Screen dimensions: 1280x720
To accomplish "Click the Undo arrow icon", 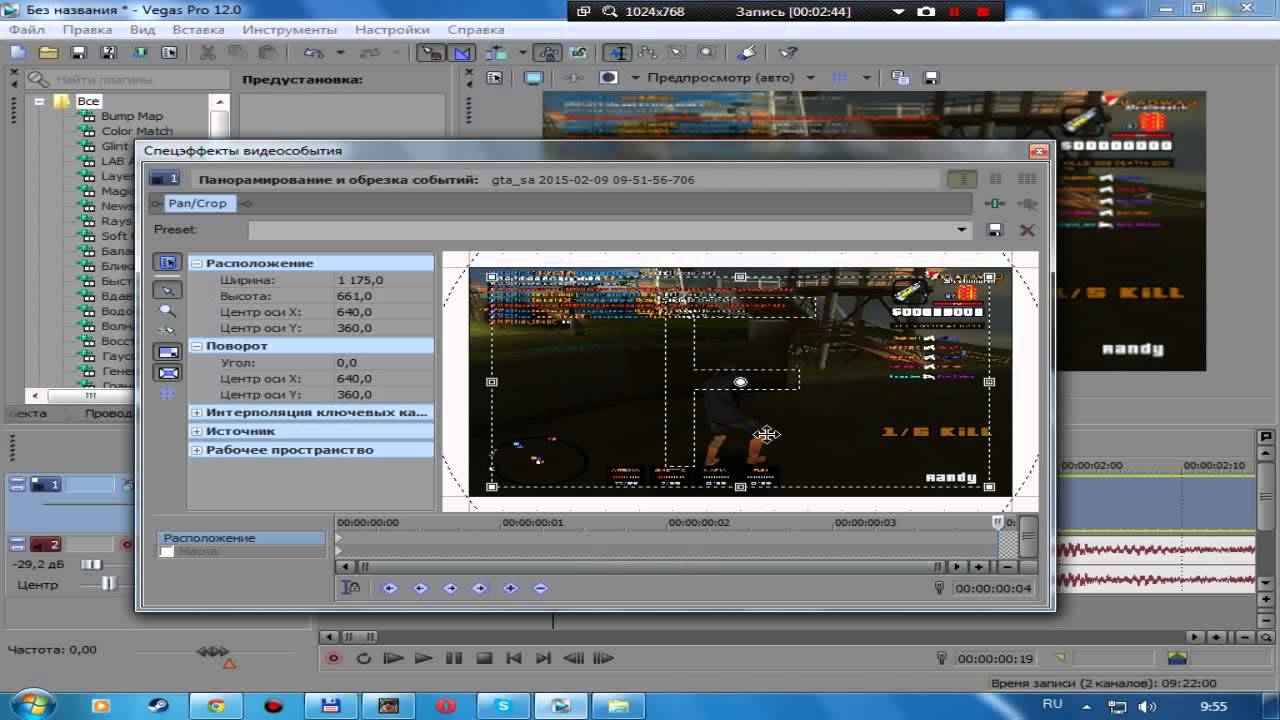I will [314, 53].
